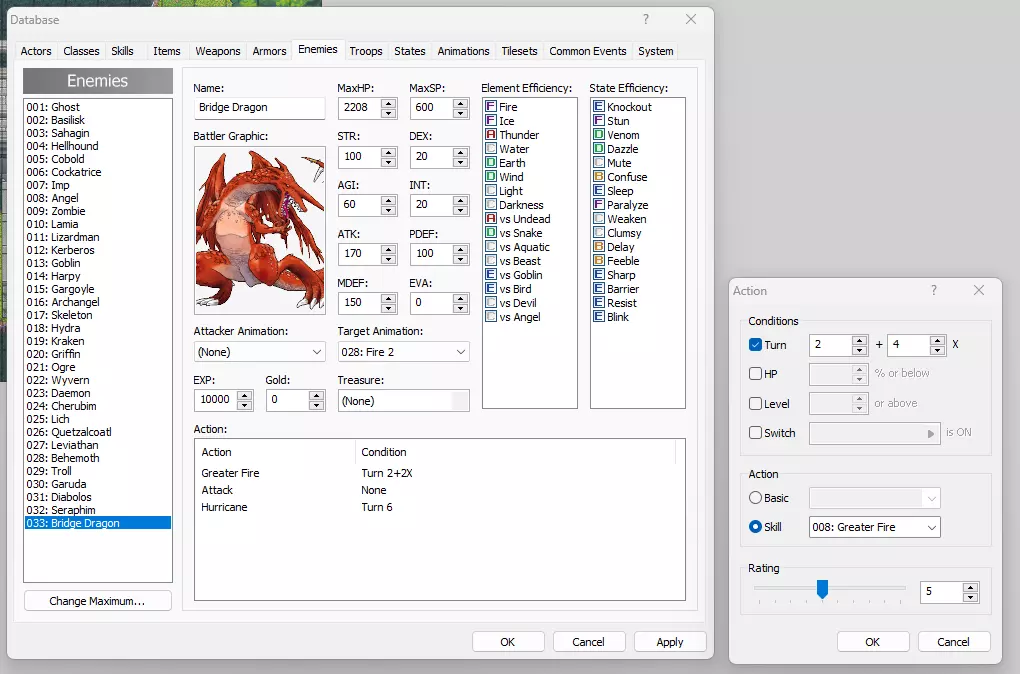The height and width of the screenshot is (674, 1020).
Task: Click the Rating slider handle
Action: point(822,590)
